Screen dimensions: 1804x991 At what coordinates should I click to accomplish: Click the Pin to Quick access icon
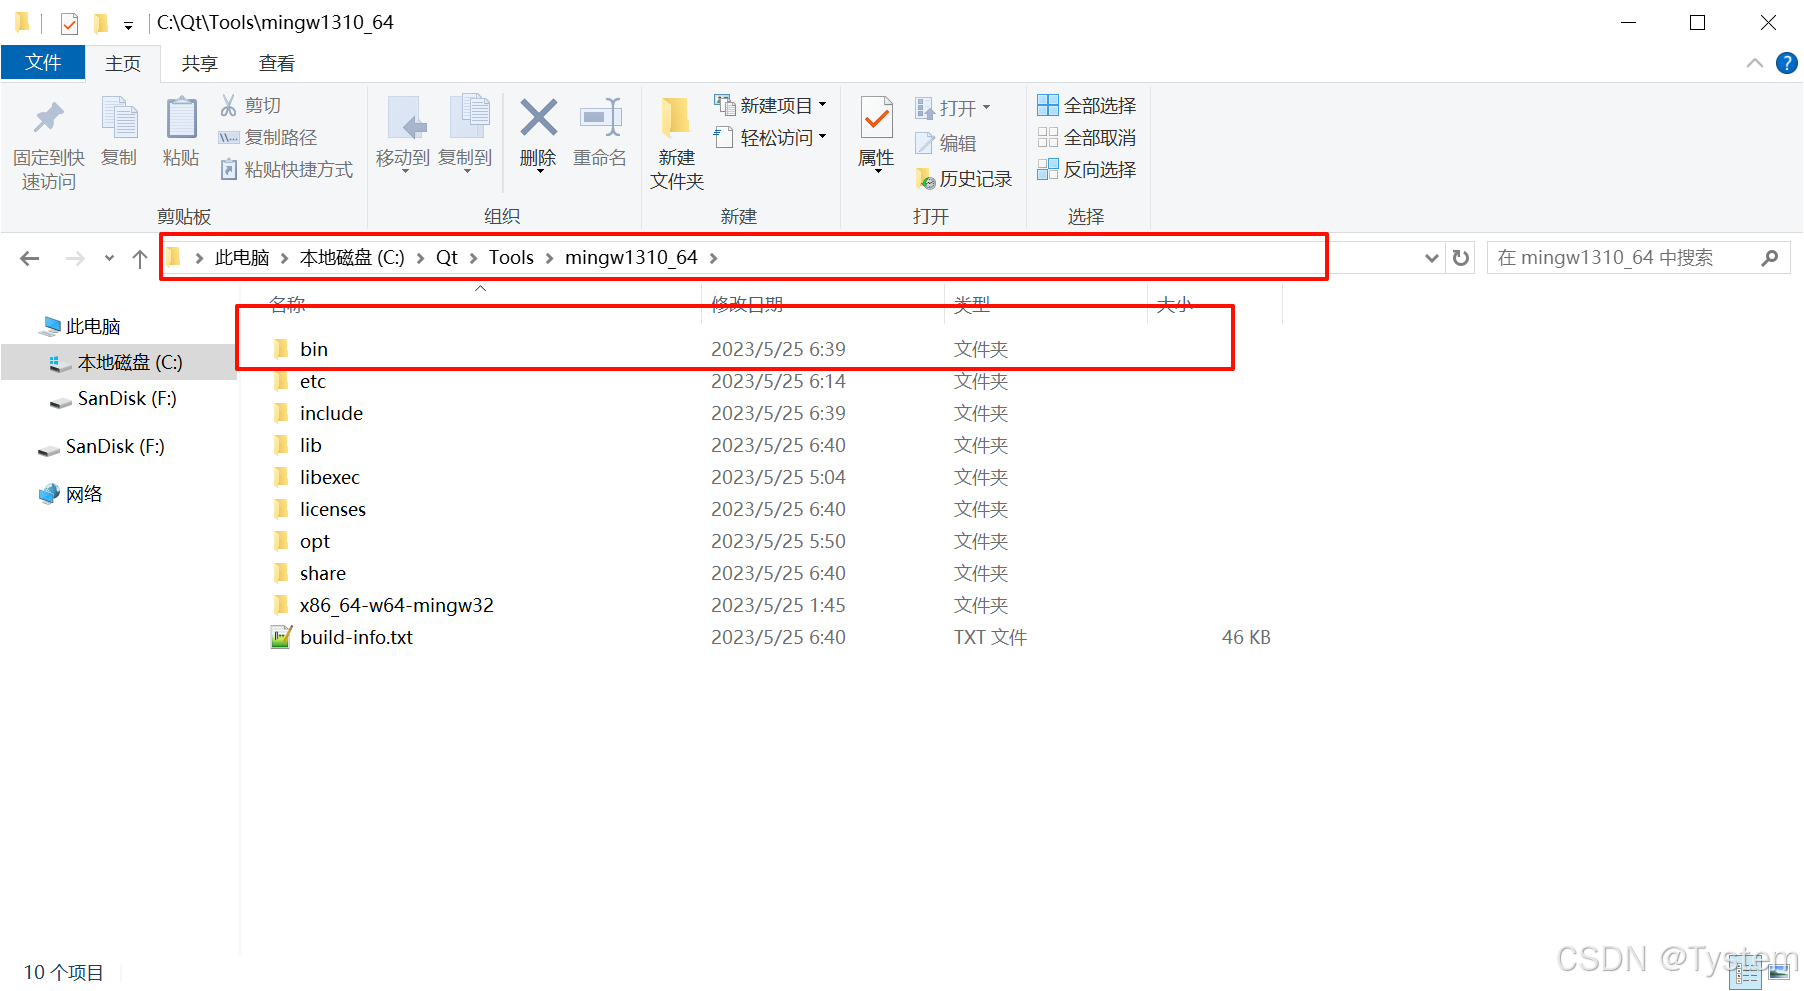pos(48,119)
